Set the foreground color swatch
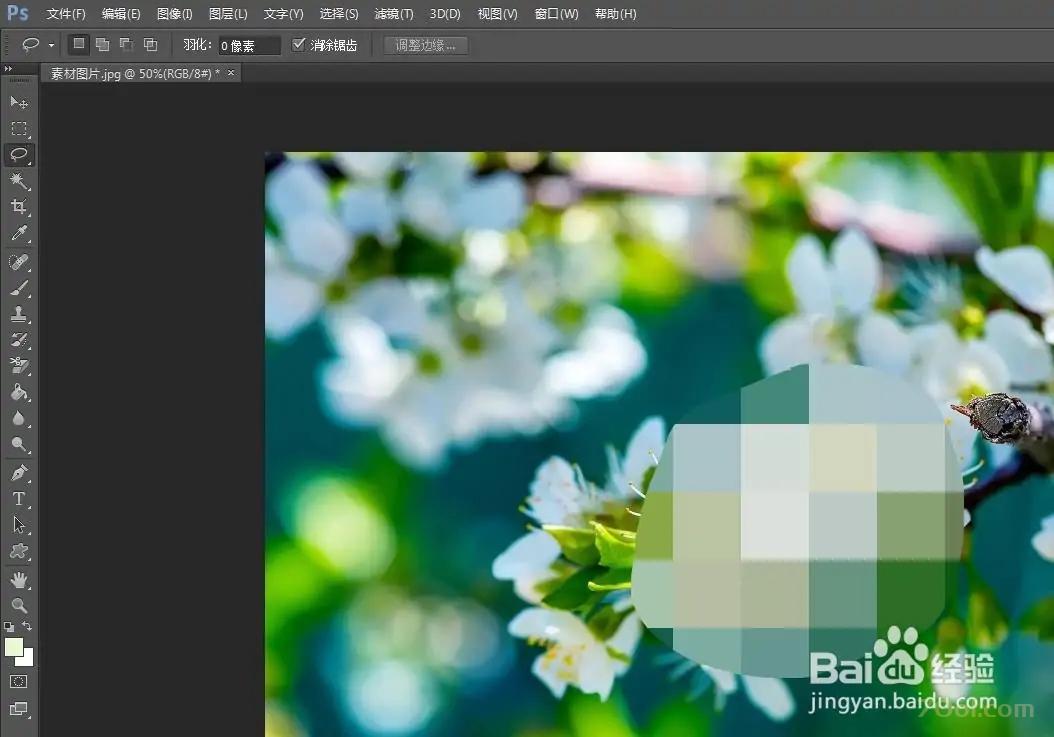The image size is (1054, 737). pos(13,646)
